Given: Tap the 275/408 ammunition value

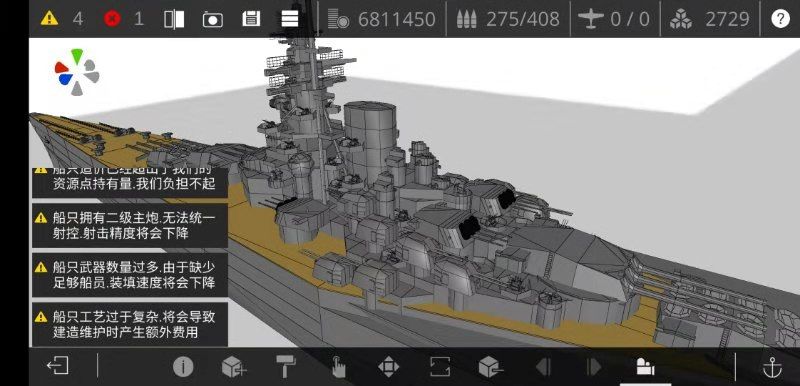Looking at the screenshot, I should click(523, 19).
